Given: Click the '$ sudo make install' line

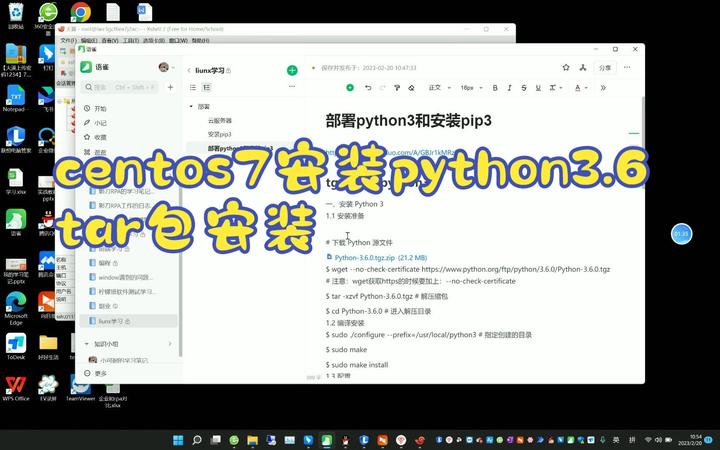Looking at the screenshot, I should coord(357,365).
